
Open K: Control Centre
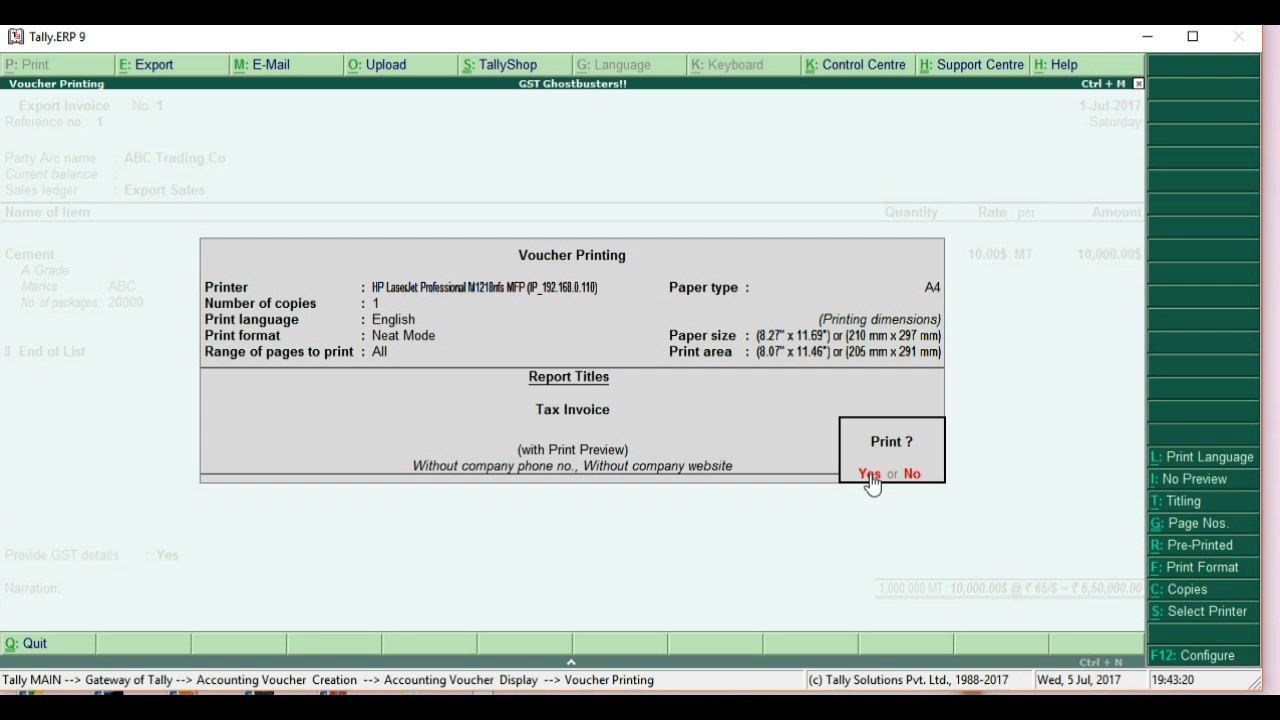pos(856,65)
